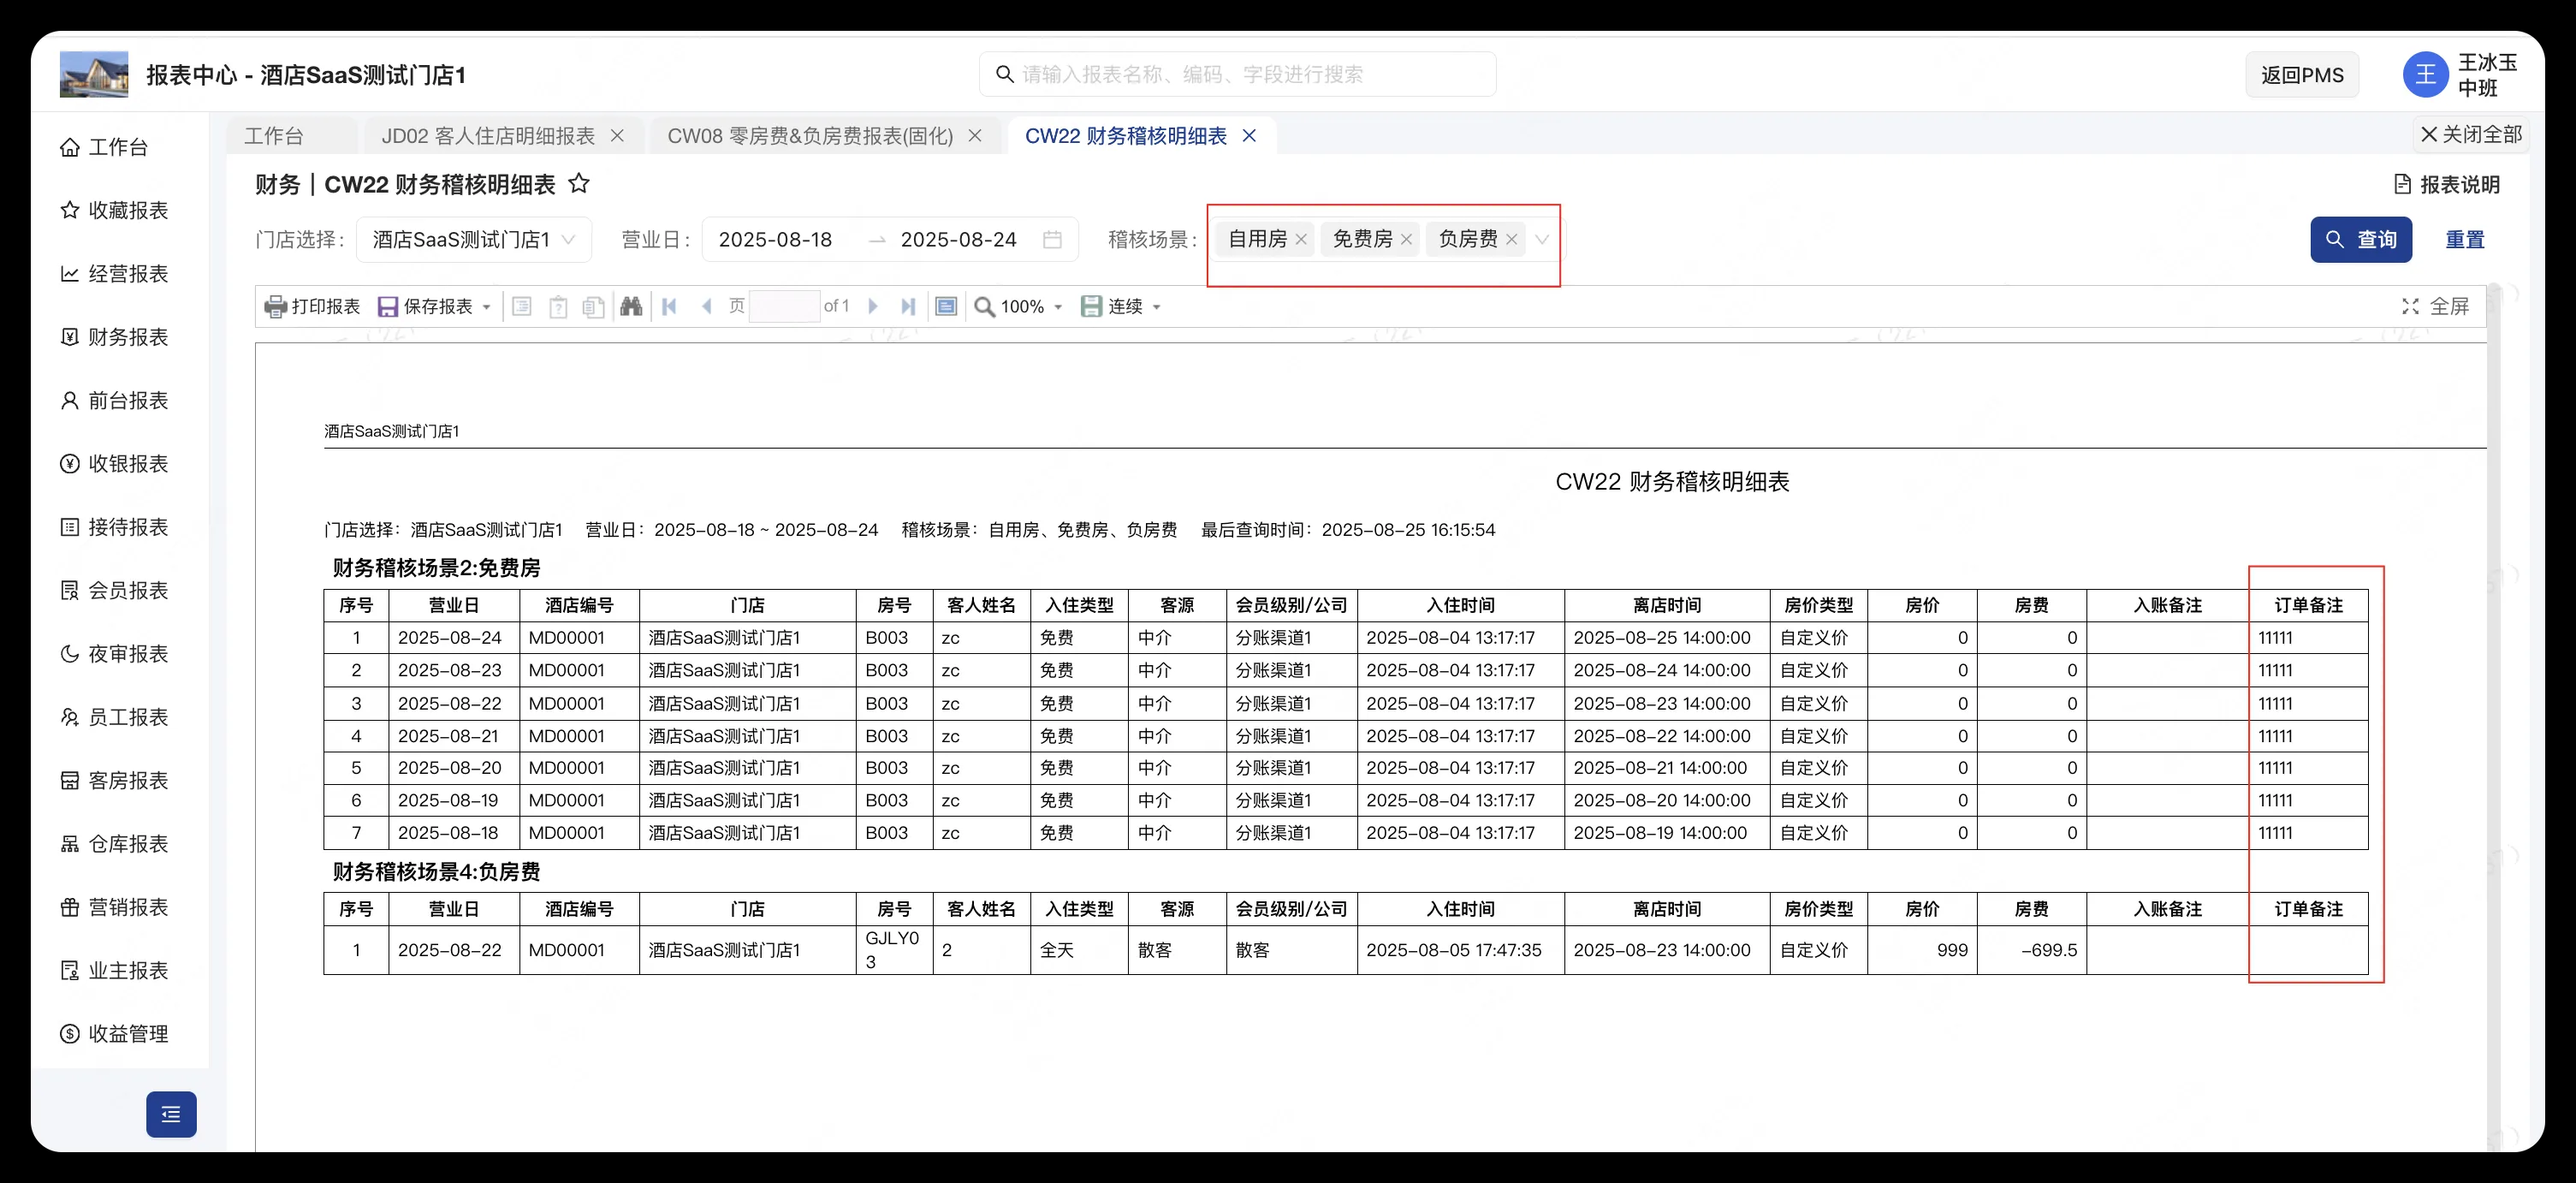Open the 保存报表 dropdown arrow
2576x1183 pixels.
click(x=487, y=307)
